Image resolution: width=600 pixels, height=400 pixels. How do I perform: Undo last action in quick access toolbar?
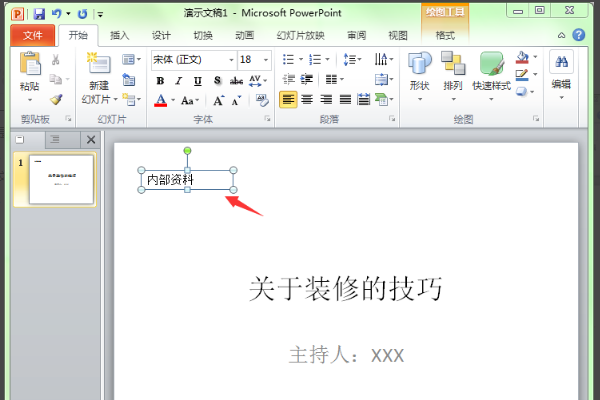[x=57, y=14]
